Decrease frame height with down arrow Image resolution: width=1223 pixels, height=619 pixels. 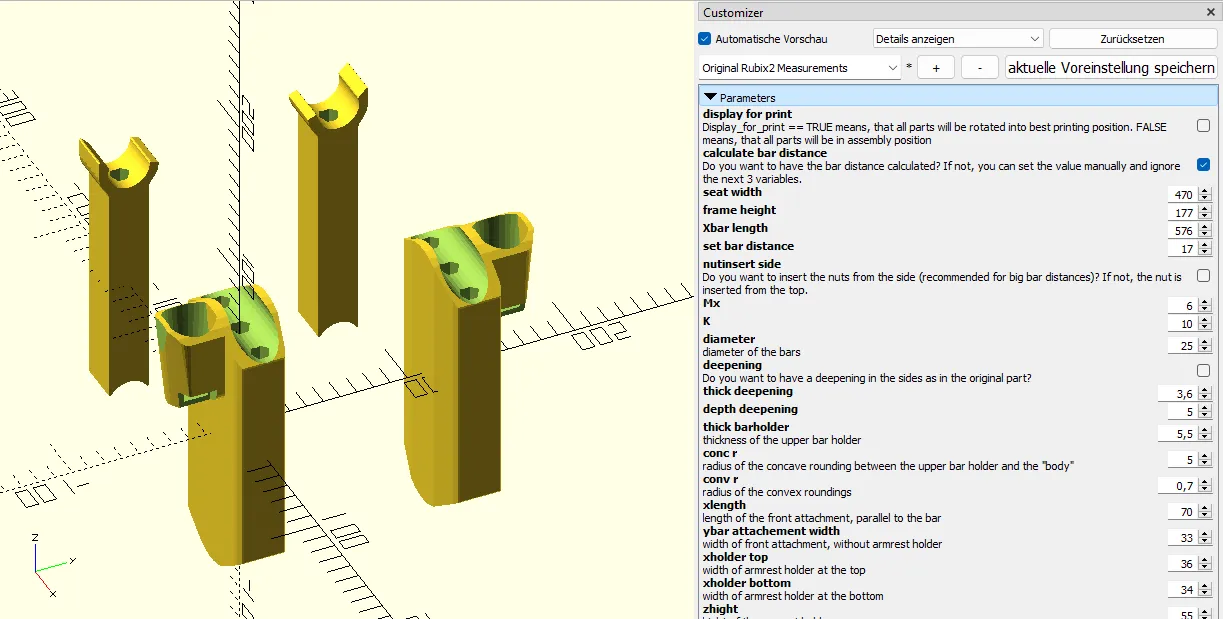1205,217
